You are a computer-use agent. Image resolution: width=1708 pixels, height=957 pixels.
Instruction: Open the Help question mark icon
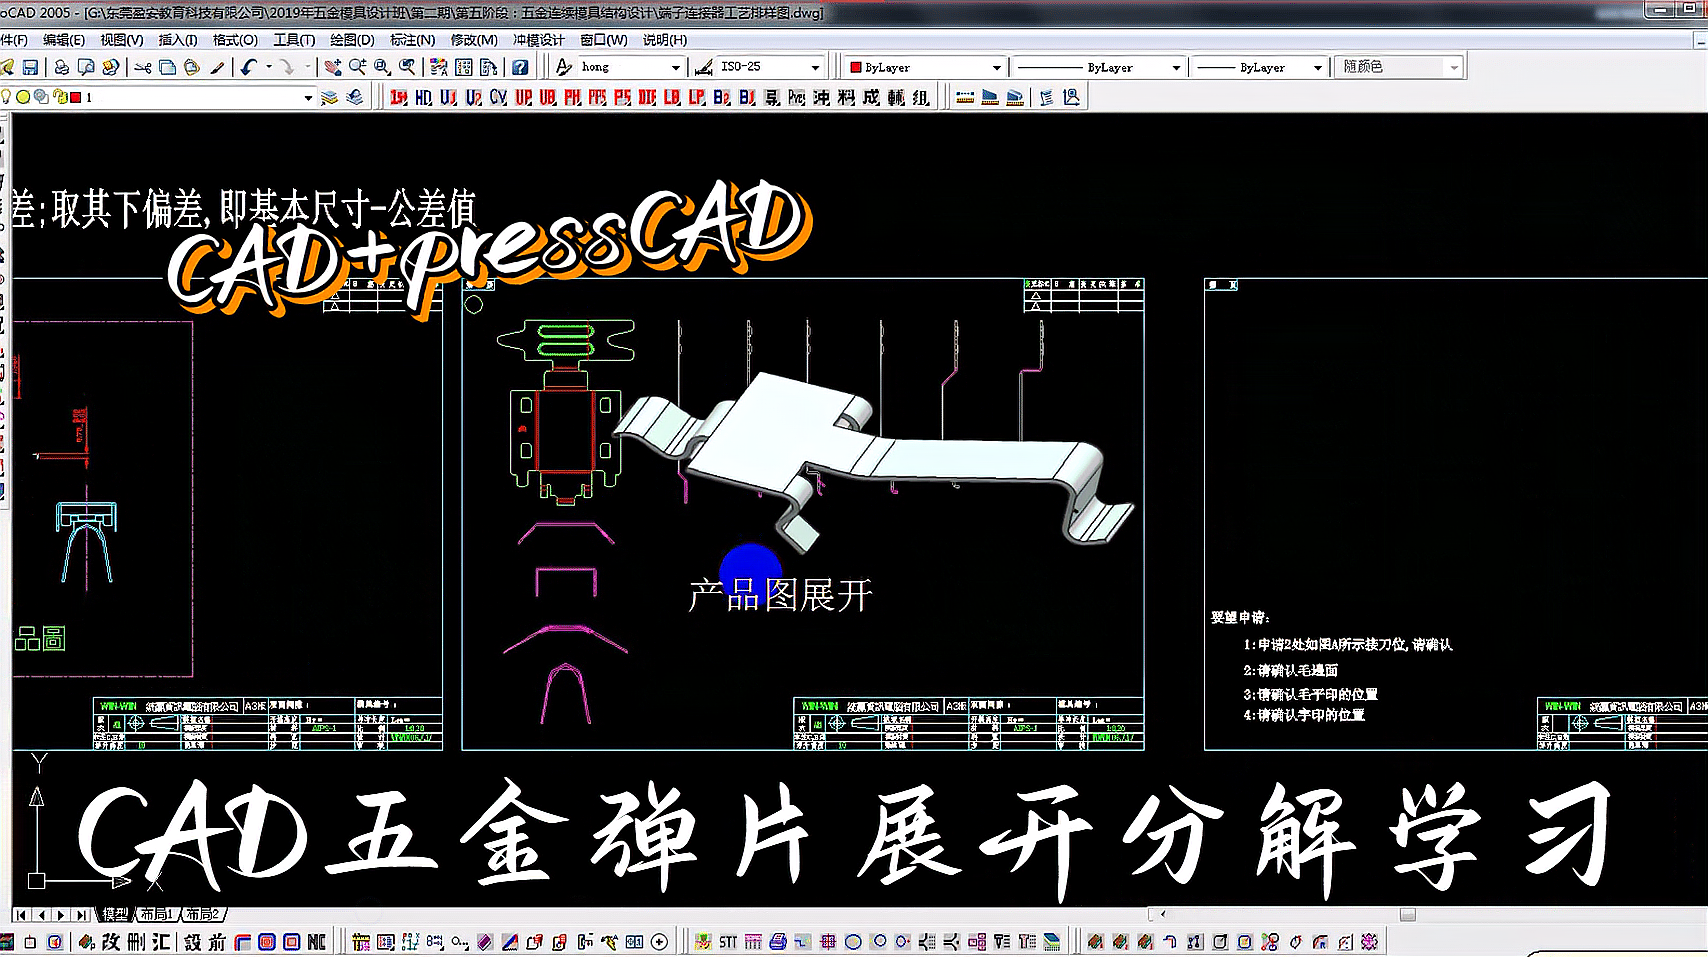click(520, 67)
